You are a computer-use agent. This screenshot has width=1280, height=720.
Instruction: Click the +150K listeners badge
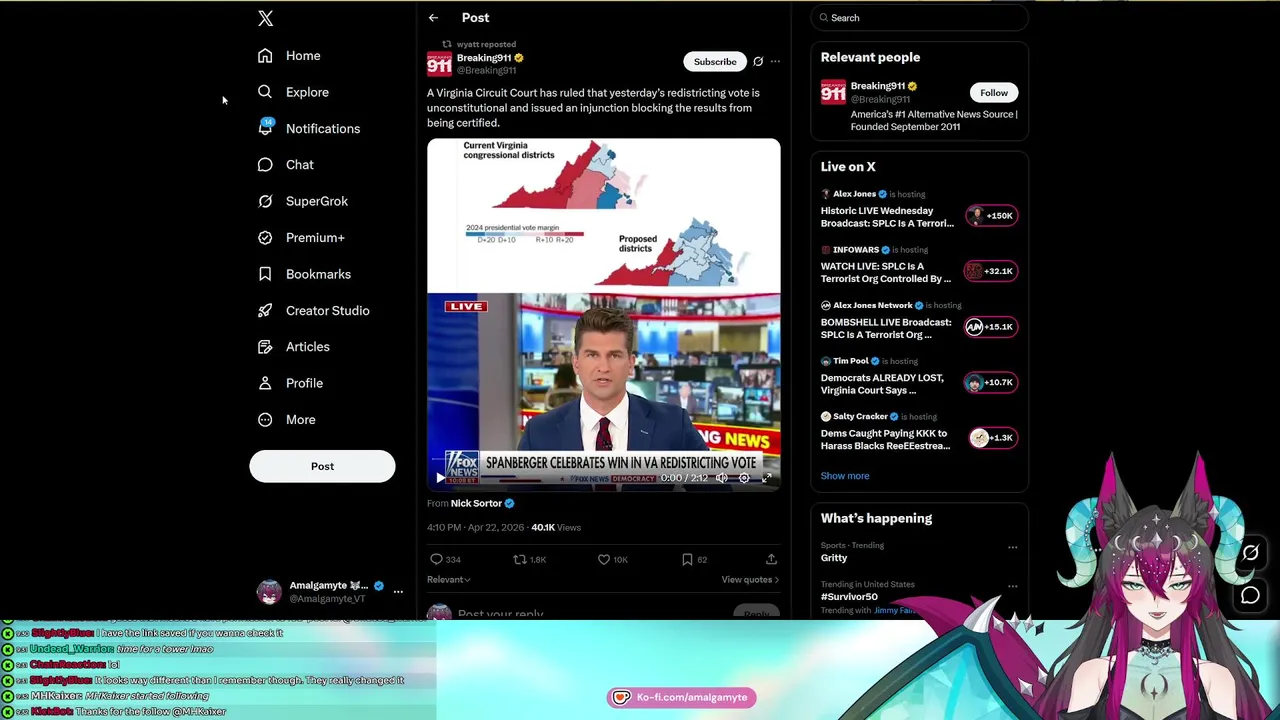991,216
